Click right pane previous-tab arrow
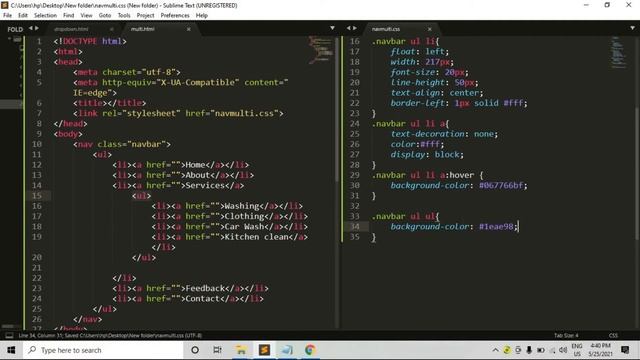Screen dimensions: 640x360 [x=349, y=28]
